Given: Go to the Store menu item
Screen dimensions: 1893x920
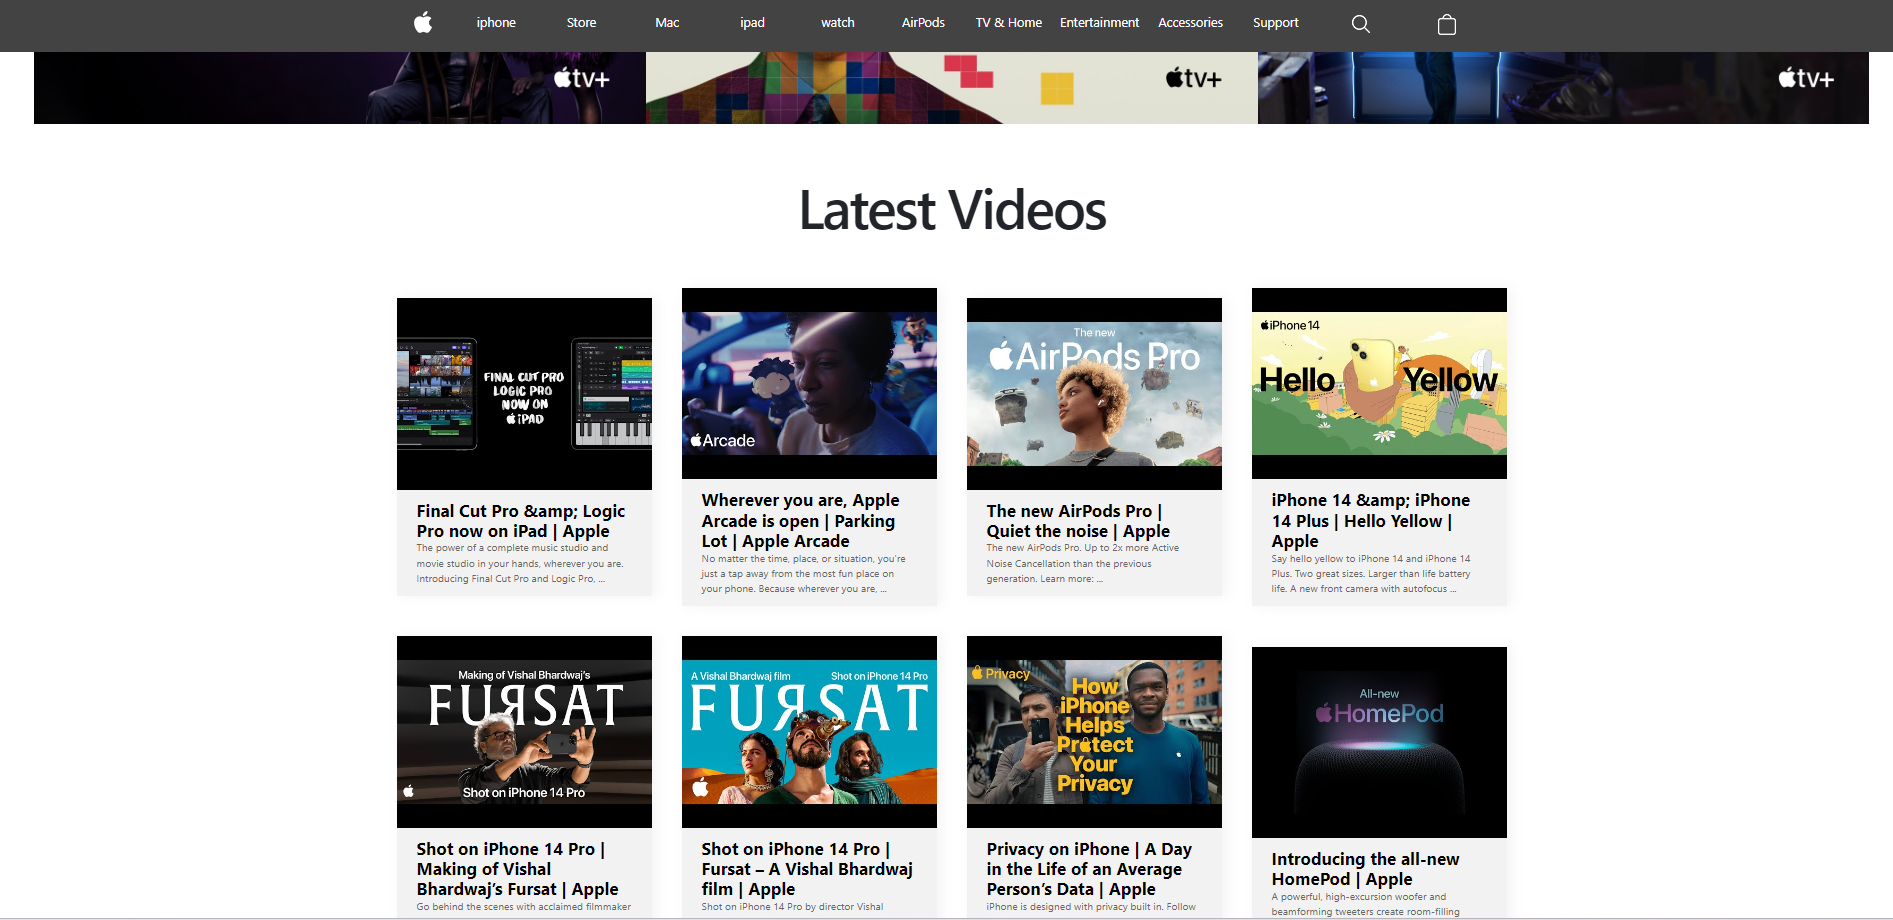Looking at the screenshot, I should click(581, 23).
